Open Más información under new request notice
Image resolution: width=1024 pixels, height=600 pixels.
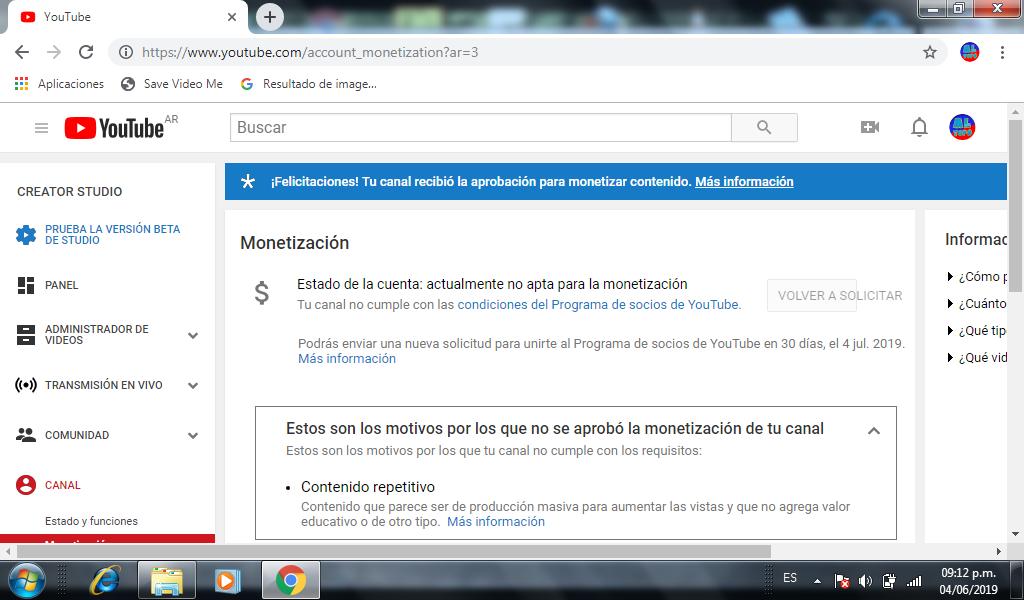pos(347,358)
